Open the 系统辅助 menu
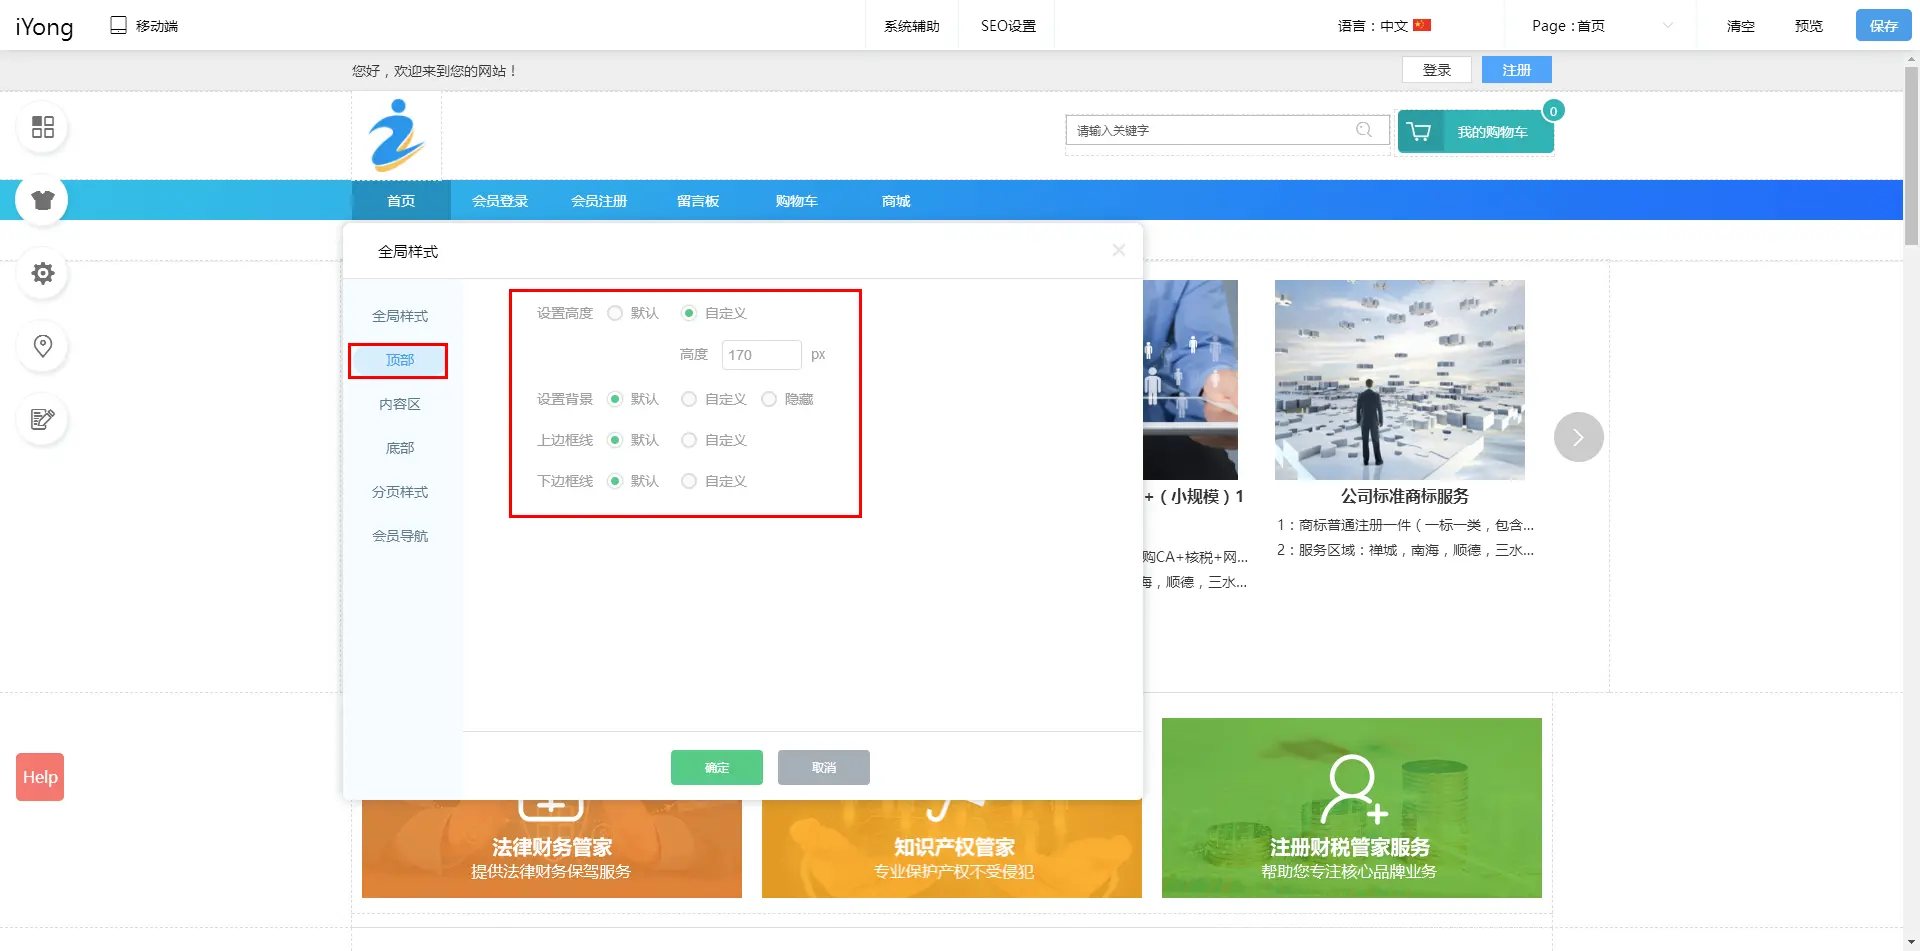Screen dimensions: 1920x951 pyautogui.click(x=911, y=26)
